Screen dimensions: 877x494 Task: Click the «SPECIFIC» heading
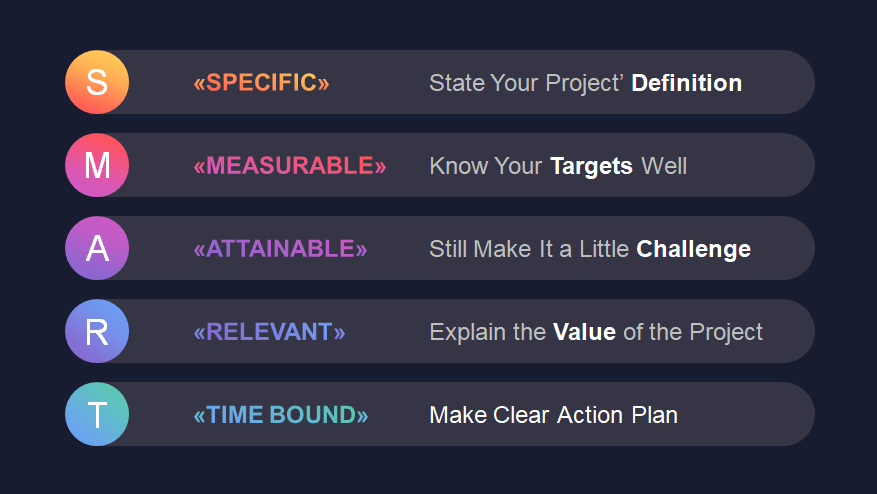click(x=261, y=83)
